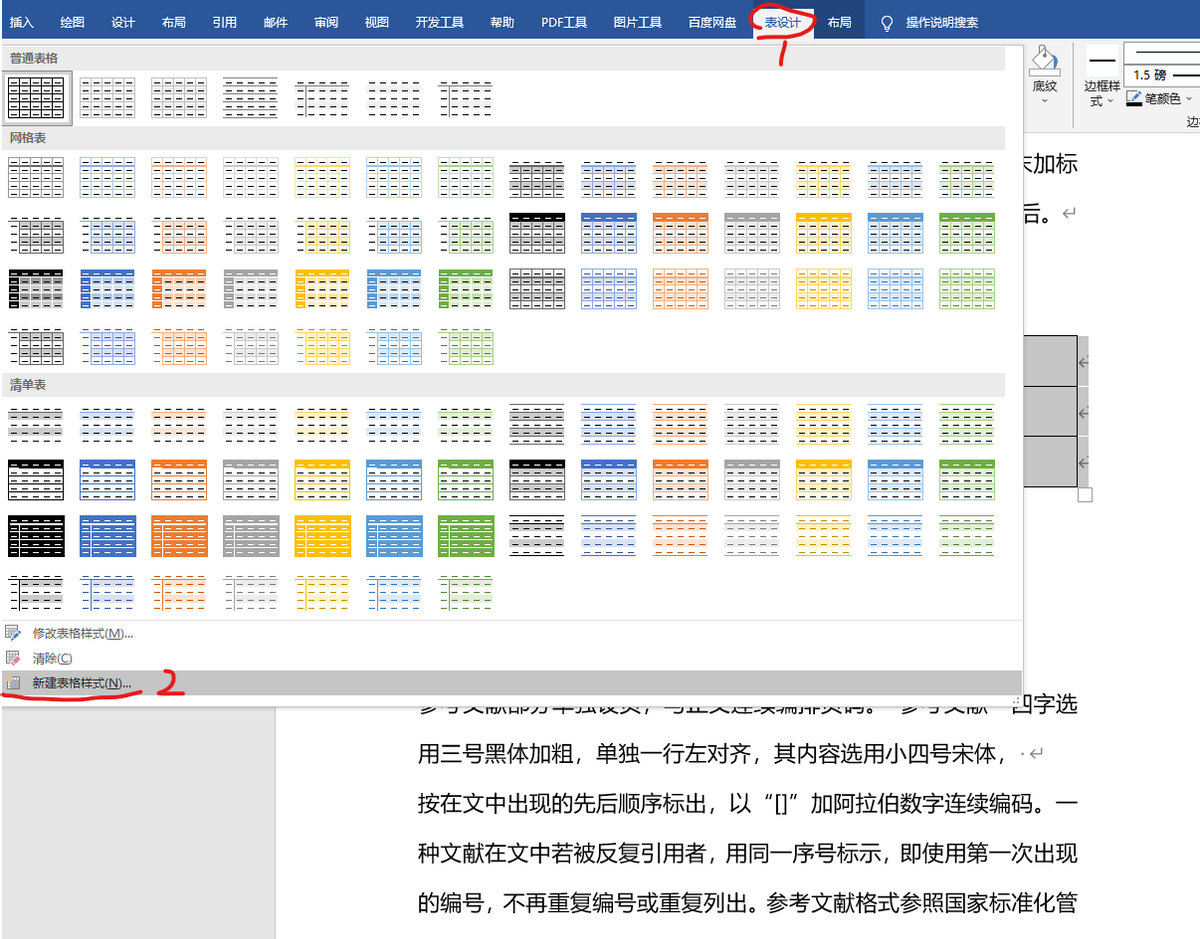Click the 普通表格 section header text
The height and width of the screenshot is (939, 1200).
34,58
